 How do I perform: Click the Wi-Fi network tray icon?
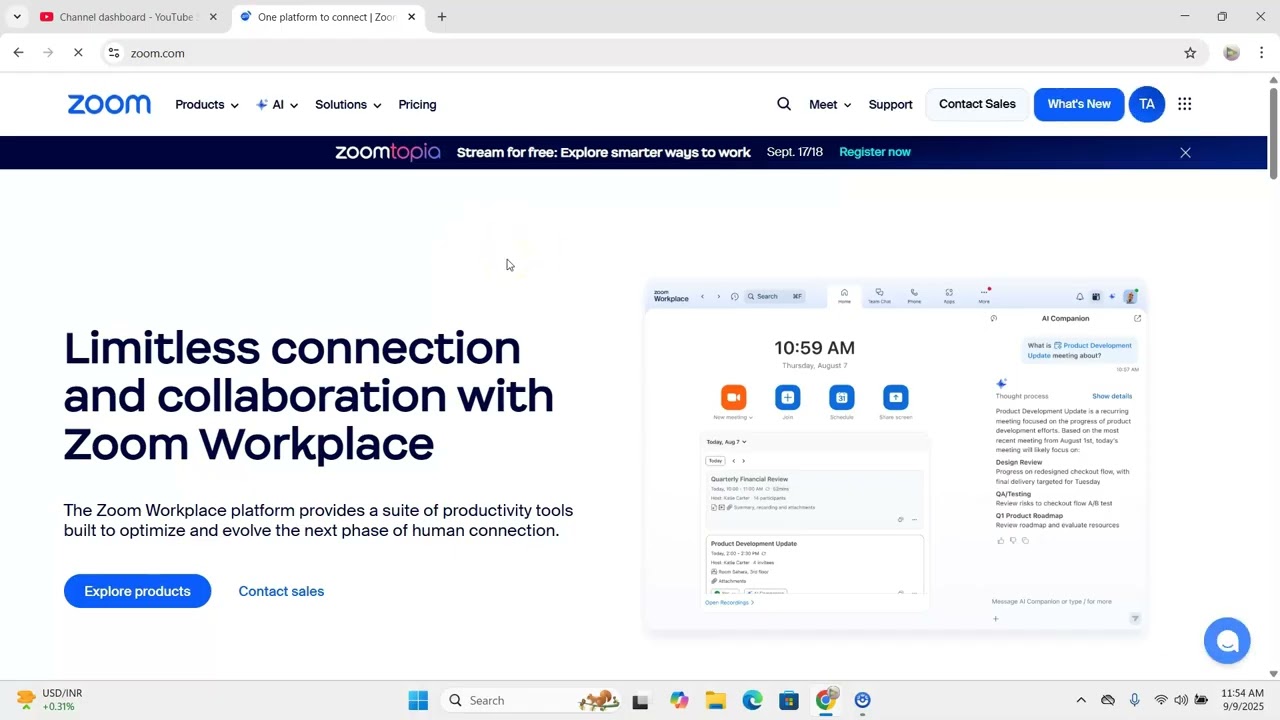[x=1160, y=700]
